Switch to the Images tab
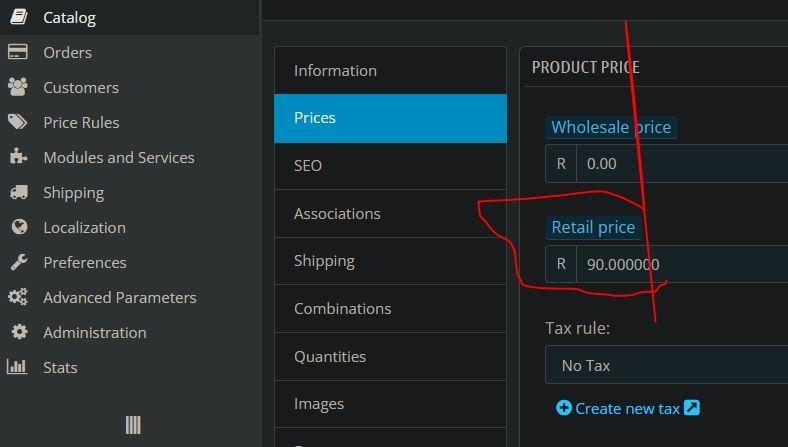Viewport: 788px width, 447px height. tap(390, 404)
